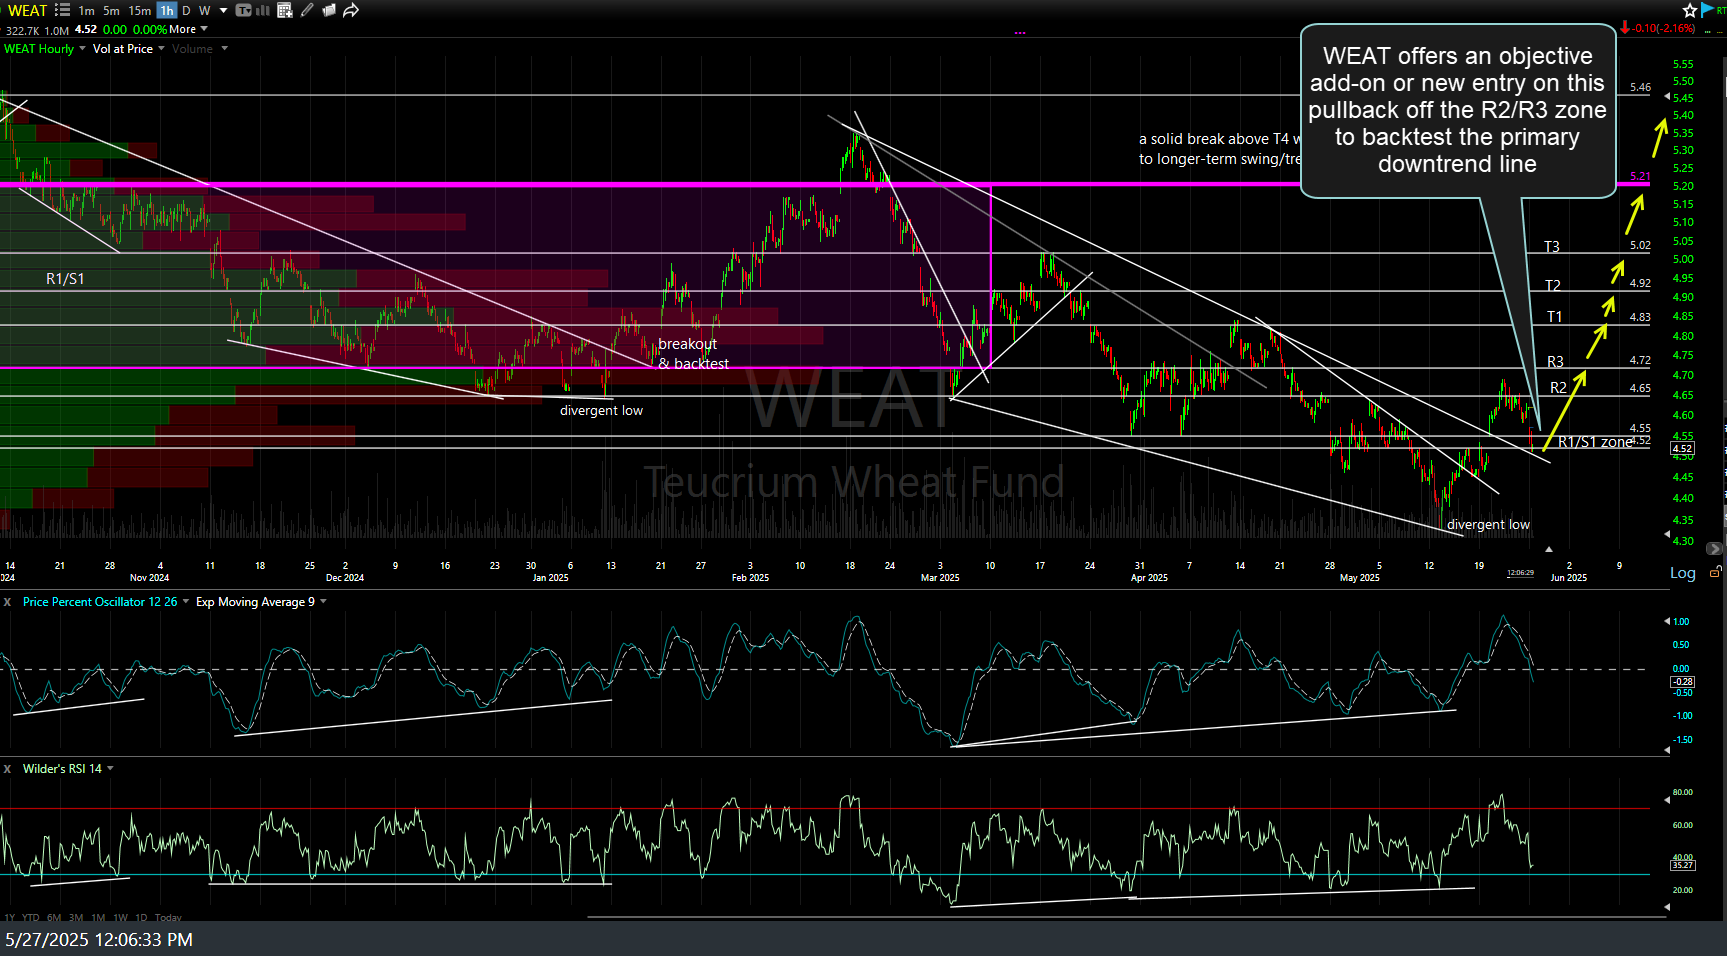1727x956 pixels.
Task: Toggle the Log price scale
Action: [1683, 573]
